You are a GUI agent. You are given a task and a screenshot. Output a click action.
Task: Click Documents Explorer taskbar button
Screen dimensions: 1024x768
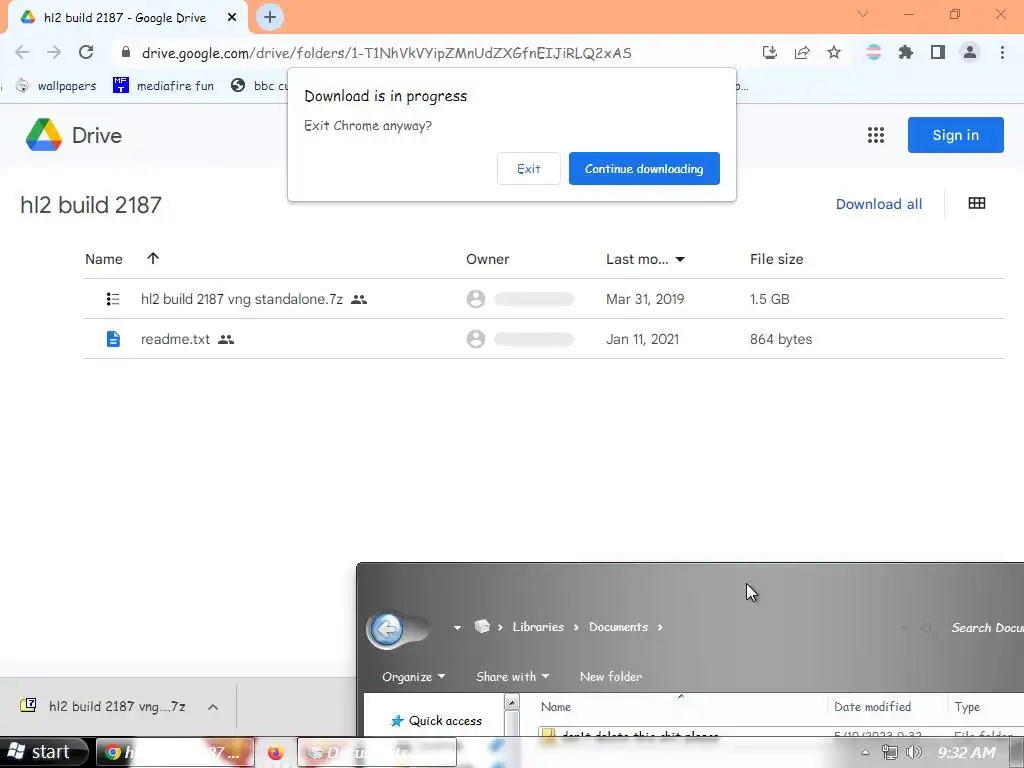pos(377,752)
